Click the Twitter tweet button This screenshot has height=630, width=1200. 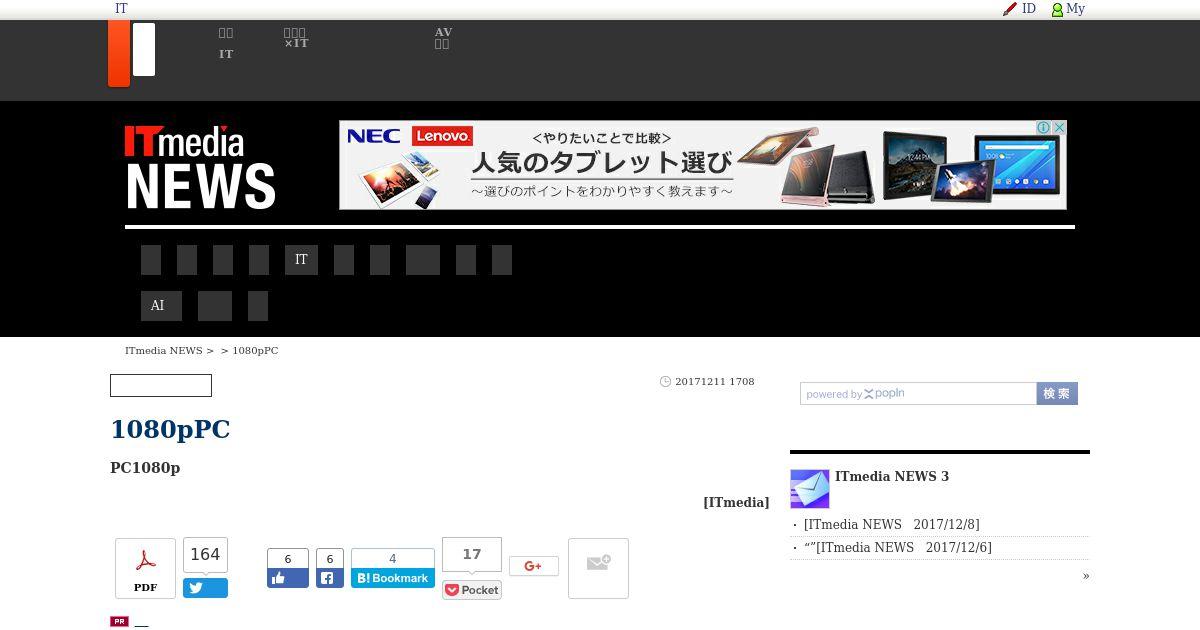pos(205,588)
